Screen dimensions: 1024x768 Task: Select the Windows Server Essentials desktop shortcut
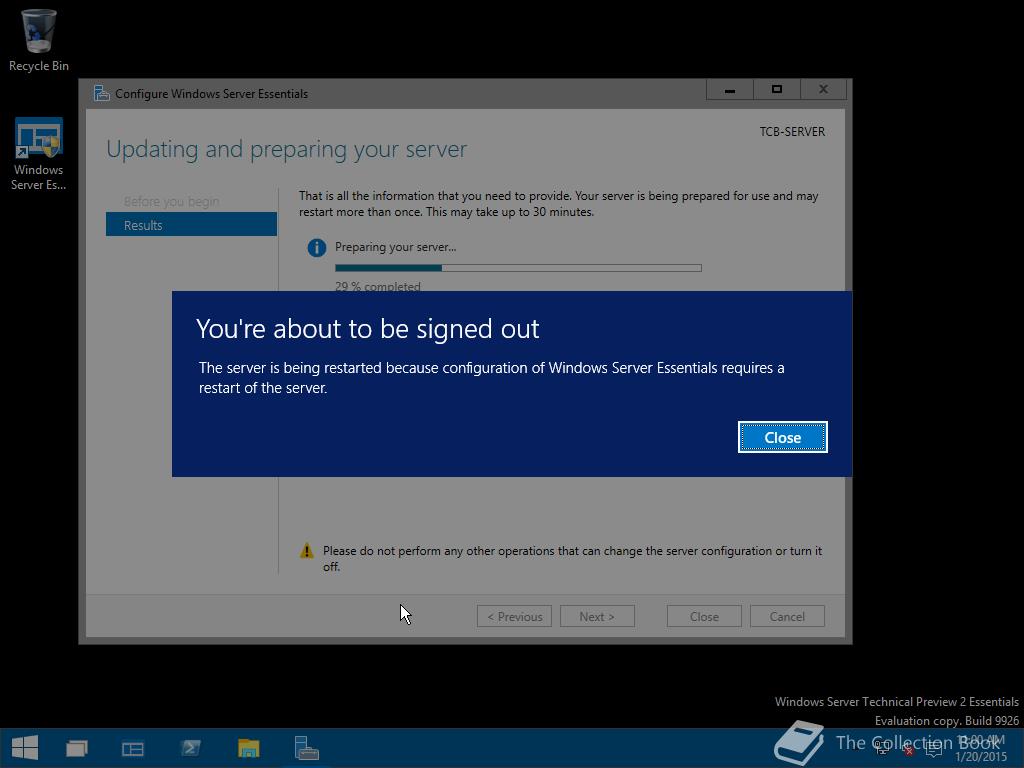(x=39, y=154)
